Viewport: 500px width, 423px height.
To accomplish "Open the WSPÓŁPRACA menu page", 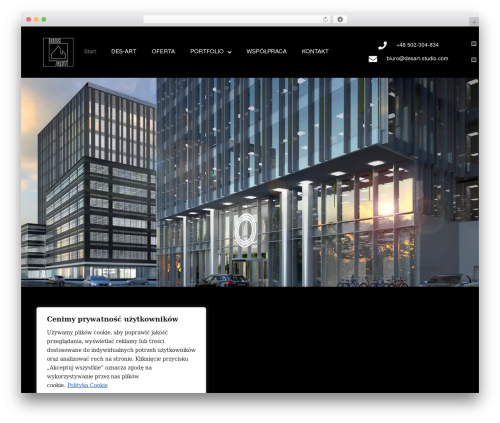I will (266, 51).
